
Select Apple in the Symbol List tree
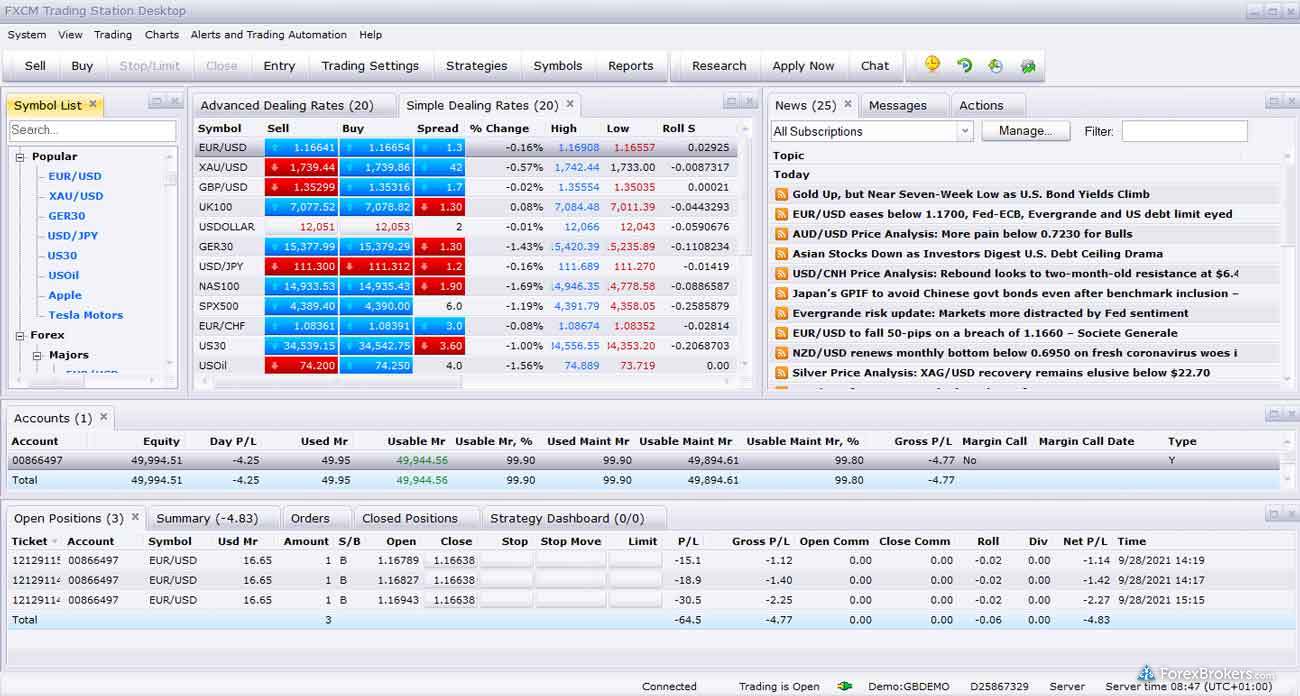coord(65,295)
